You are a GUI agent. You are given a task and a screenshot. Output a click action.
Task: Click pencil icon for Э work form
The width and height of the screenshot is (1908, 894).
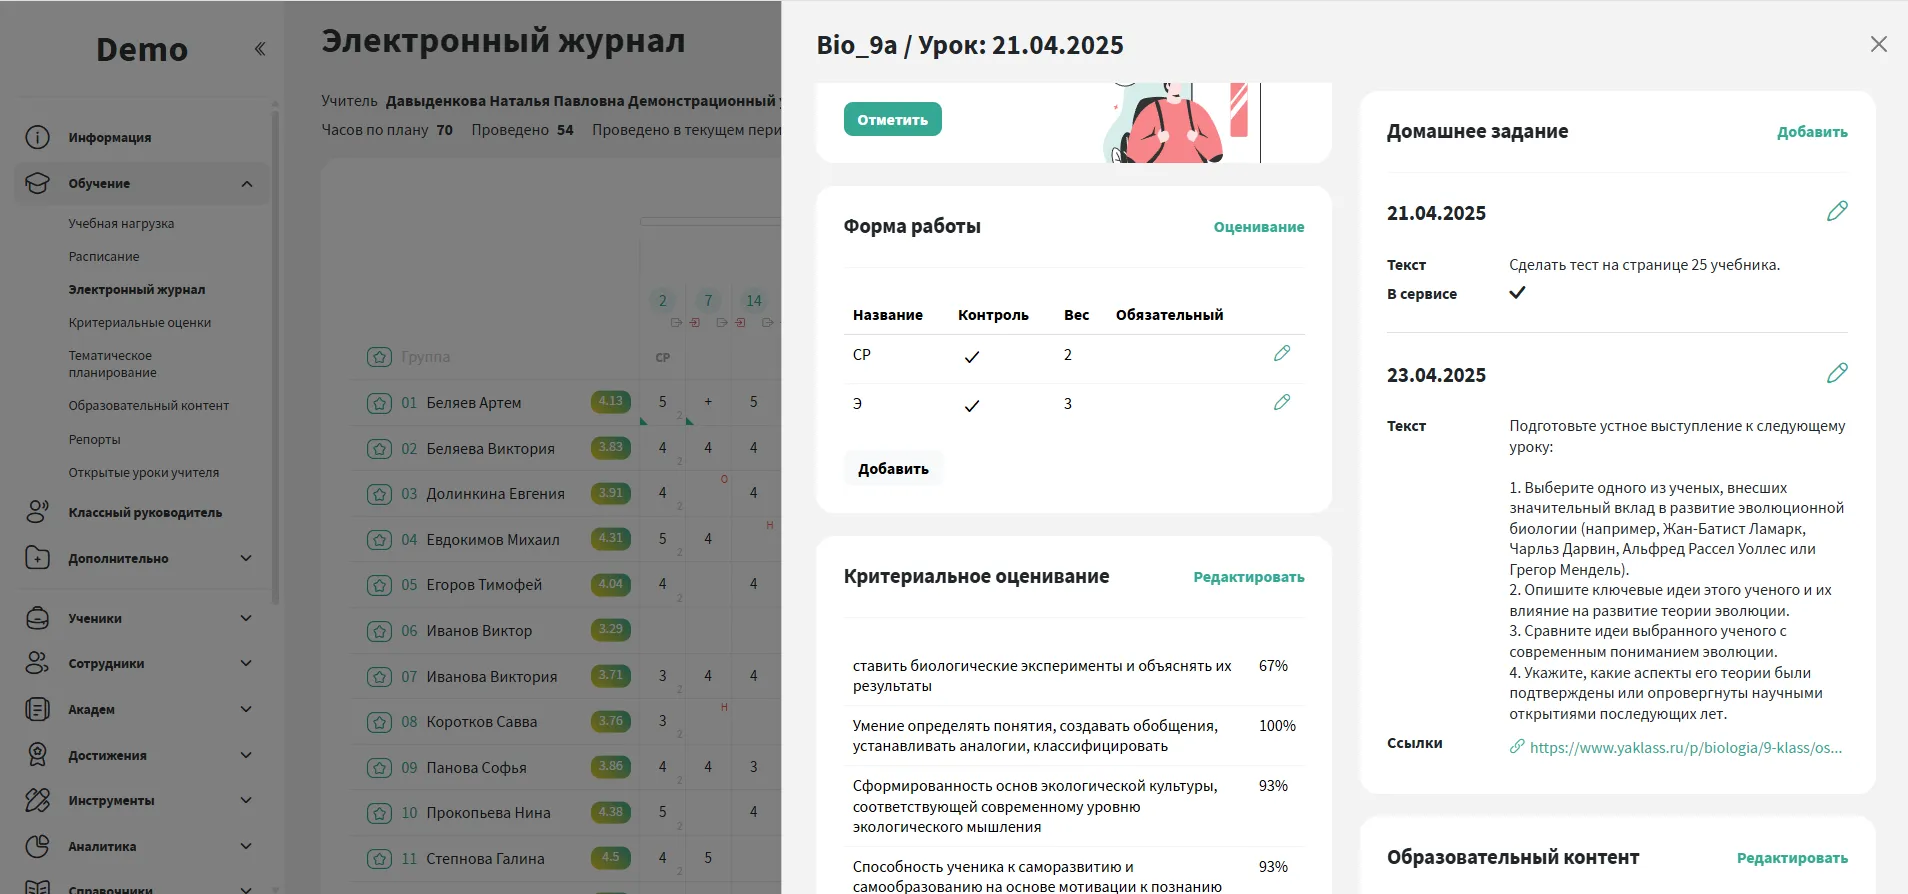(1281, 403)
